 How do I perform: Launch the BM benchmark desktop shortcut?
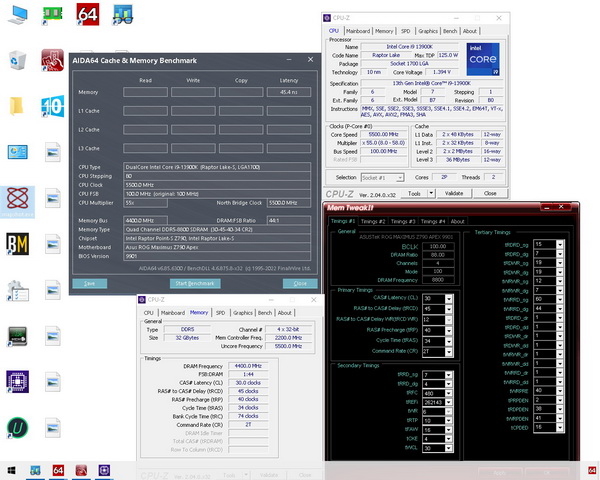pyautogui.click(x=18, y=244)
